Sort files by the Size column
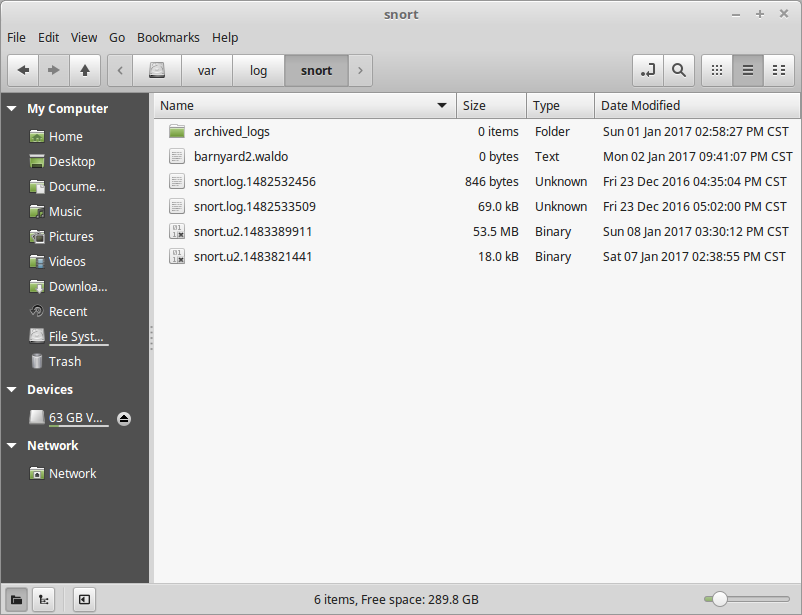This screenshot has height=615, width=802. [x=491, y=105]
